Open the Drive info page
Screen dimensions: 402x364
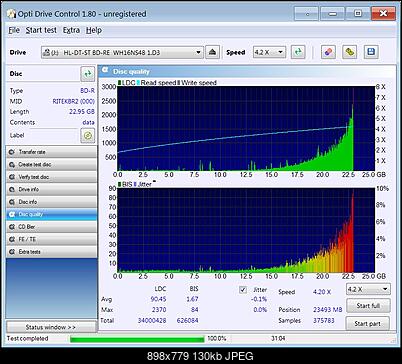point(51,189)
